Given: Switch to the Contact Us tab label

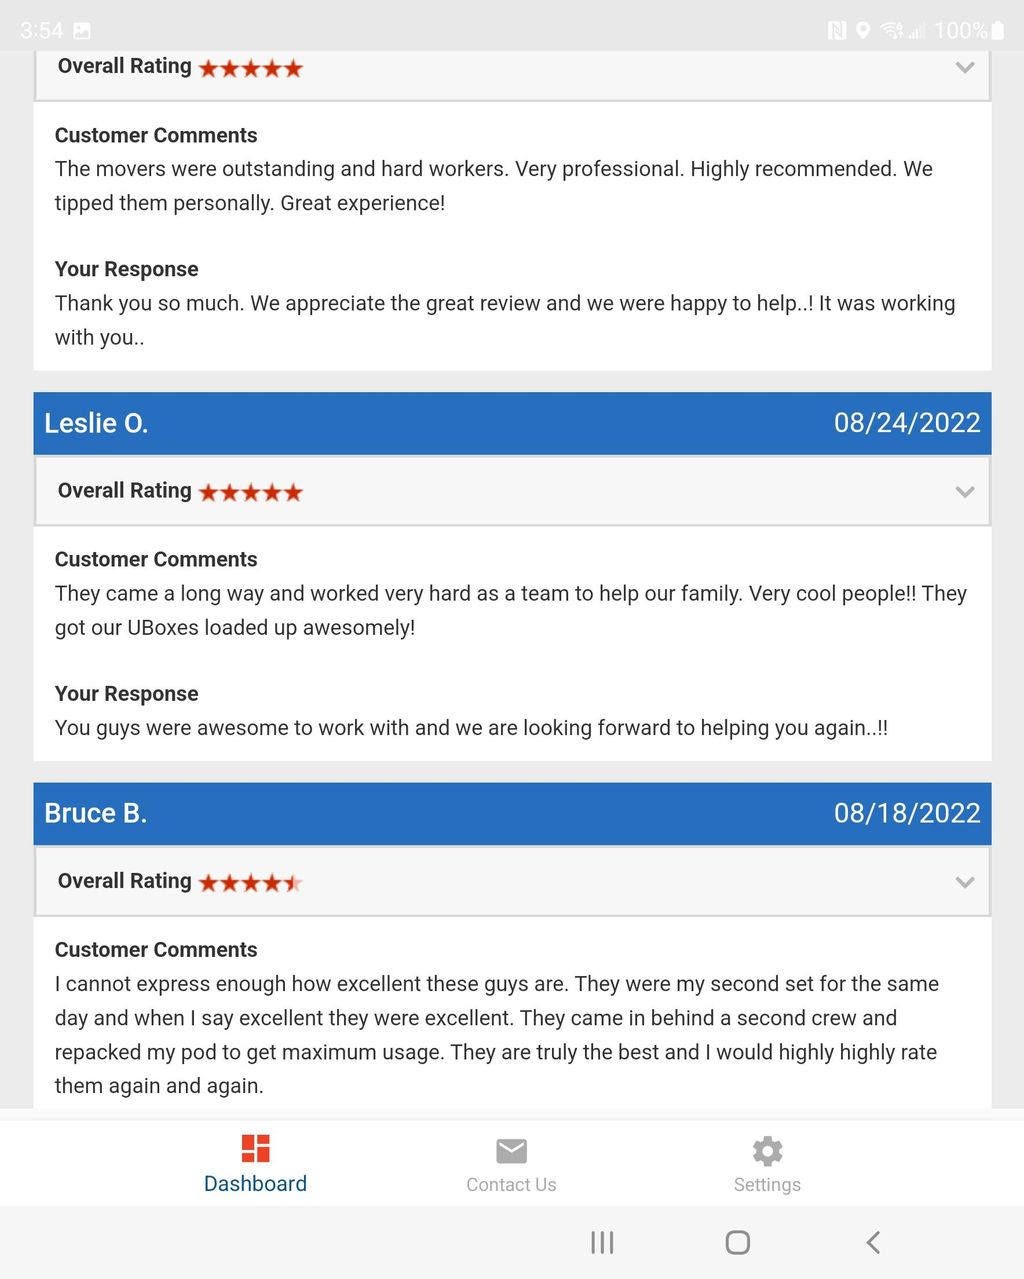Looking at the screenshot, I should 511,1185.
